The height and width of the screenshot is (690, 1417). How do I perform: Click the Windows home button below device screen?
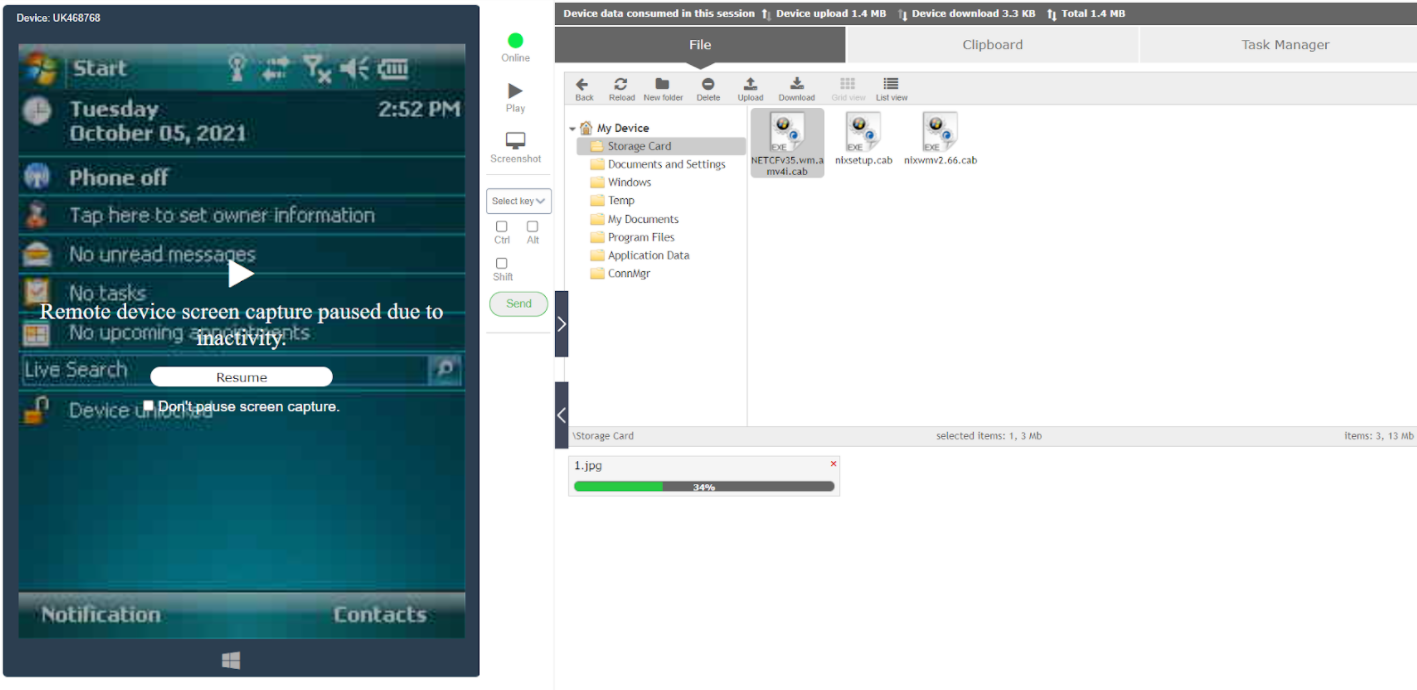tap(231, 661)
